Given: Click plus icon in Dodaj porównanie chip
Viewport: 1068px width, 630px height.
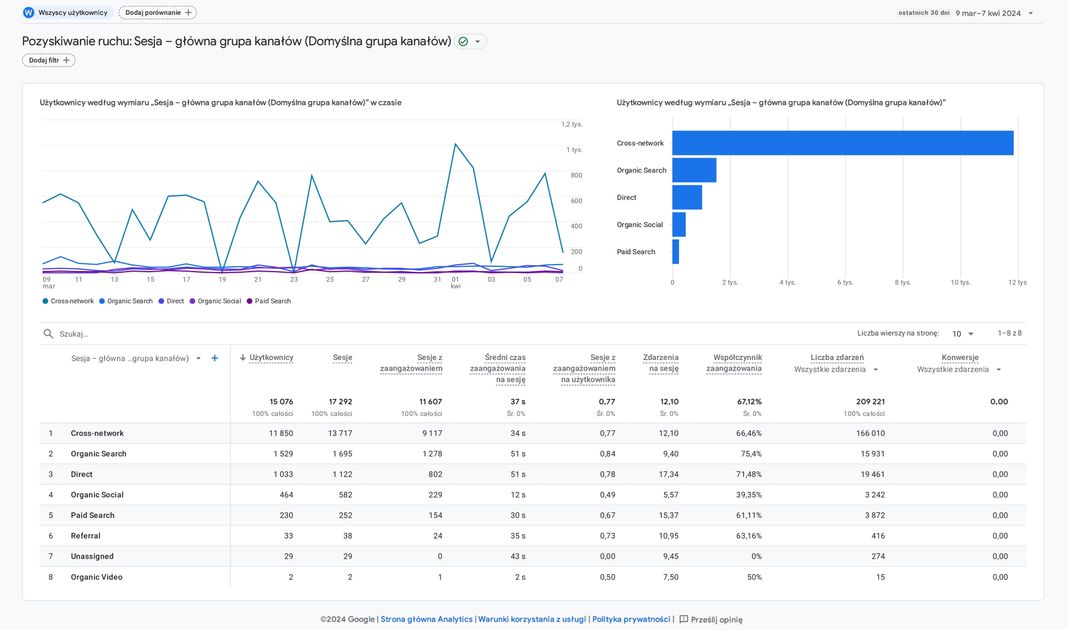Looking at the screenshot, I should [x=188, y=13].
